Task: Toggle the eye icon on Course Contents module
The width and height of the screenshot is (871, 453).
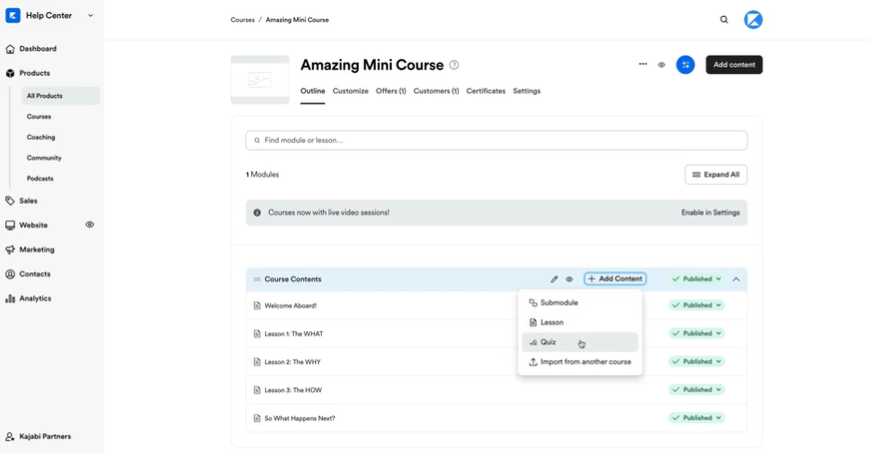Action: [569, 279]
